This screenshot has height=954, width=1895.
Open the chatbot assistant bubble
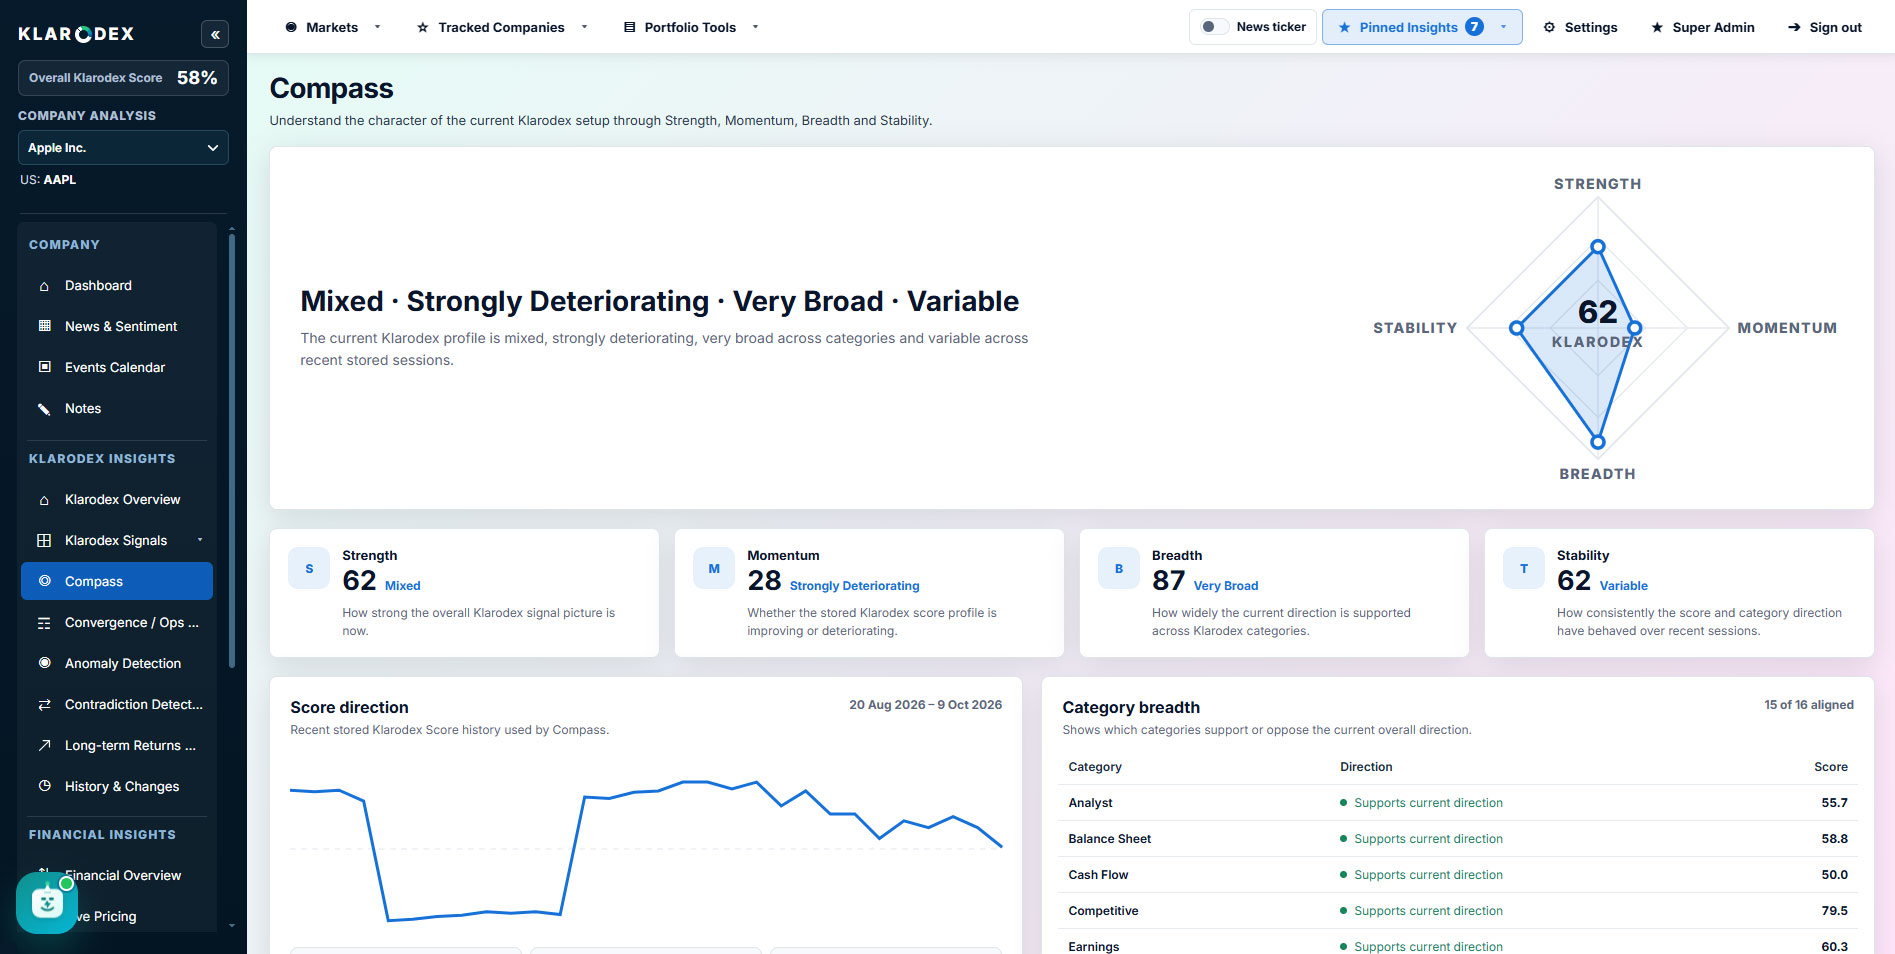(47, 903)
